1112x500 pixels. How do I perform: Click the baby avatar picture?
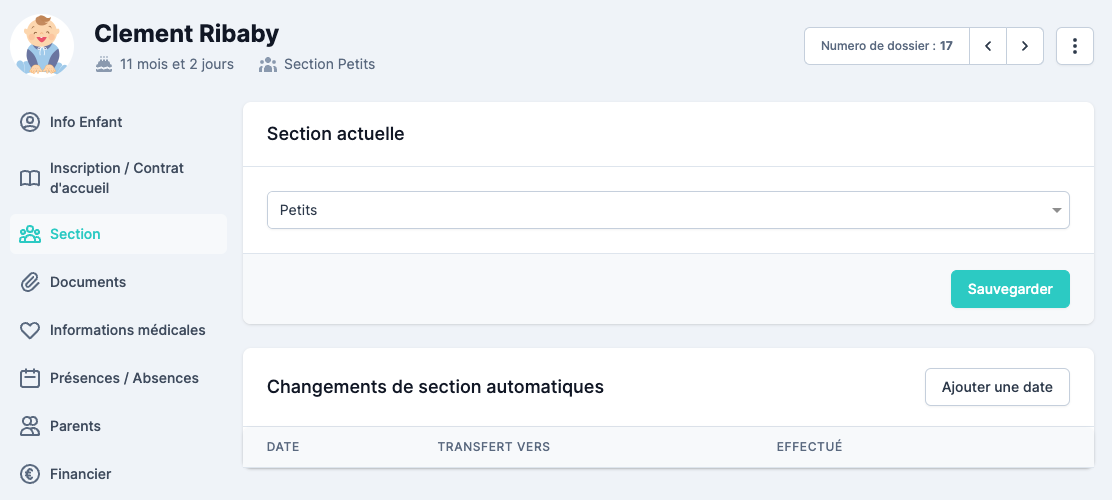pyautogui.click(x=42, y=45)
